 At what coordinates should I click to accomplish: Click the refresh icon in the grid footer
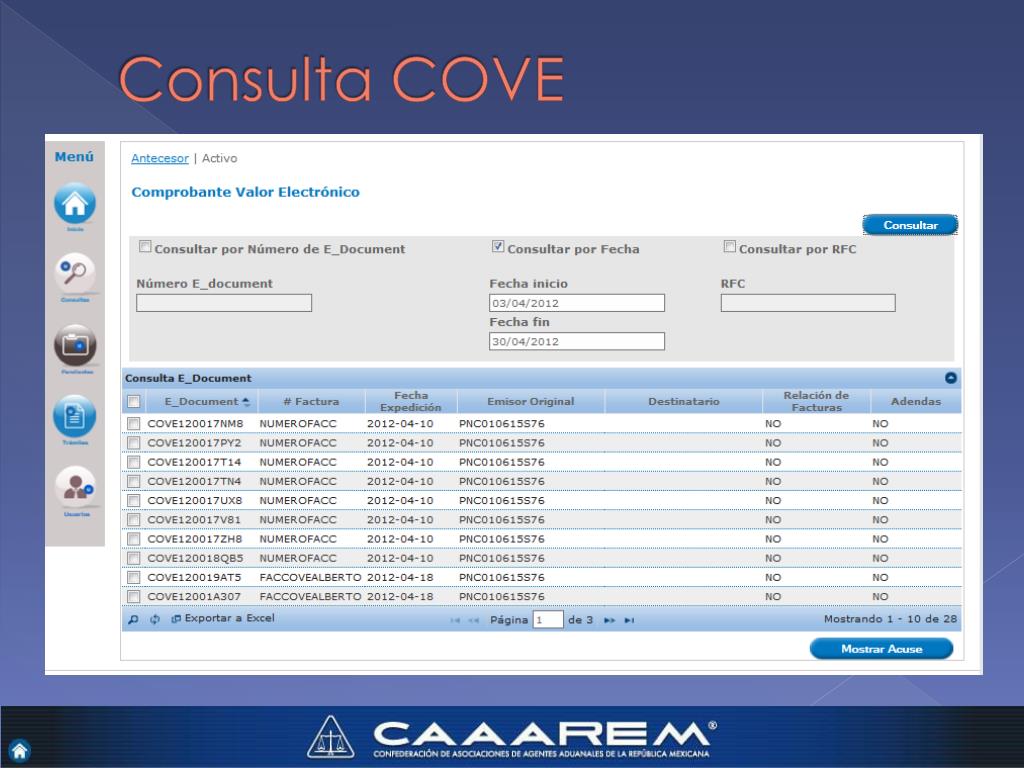tap(155, 619)
